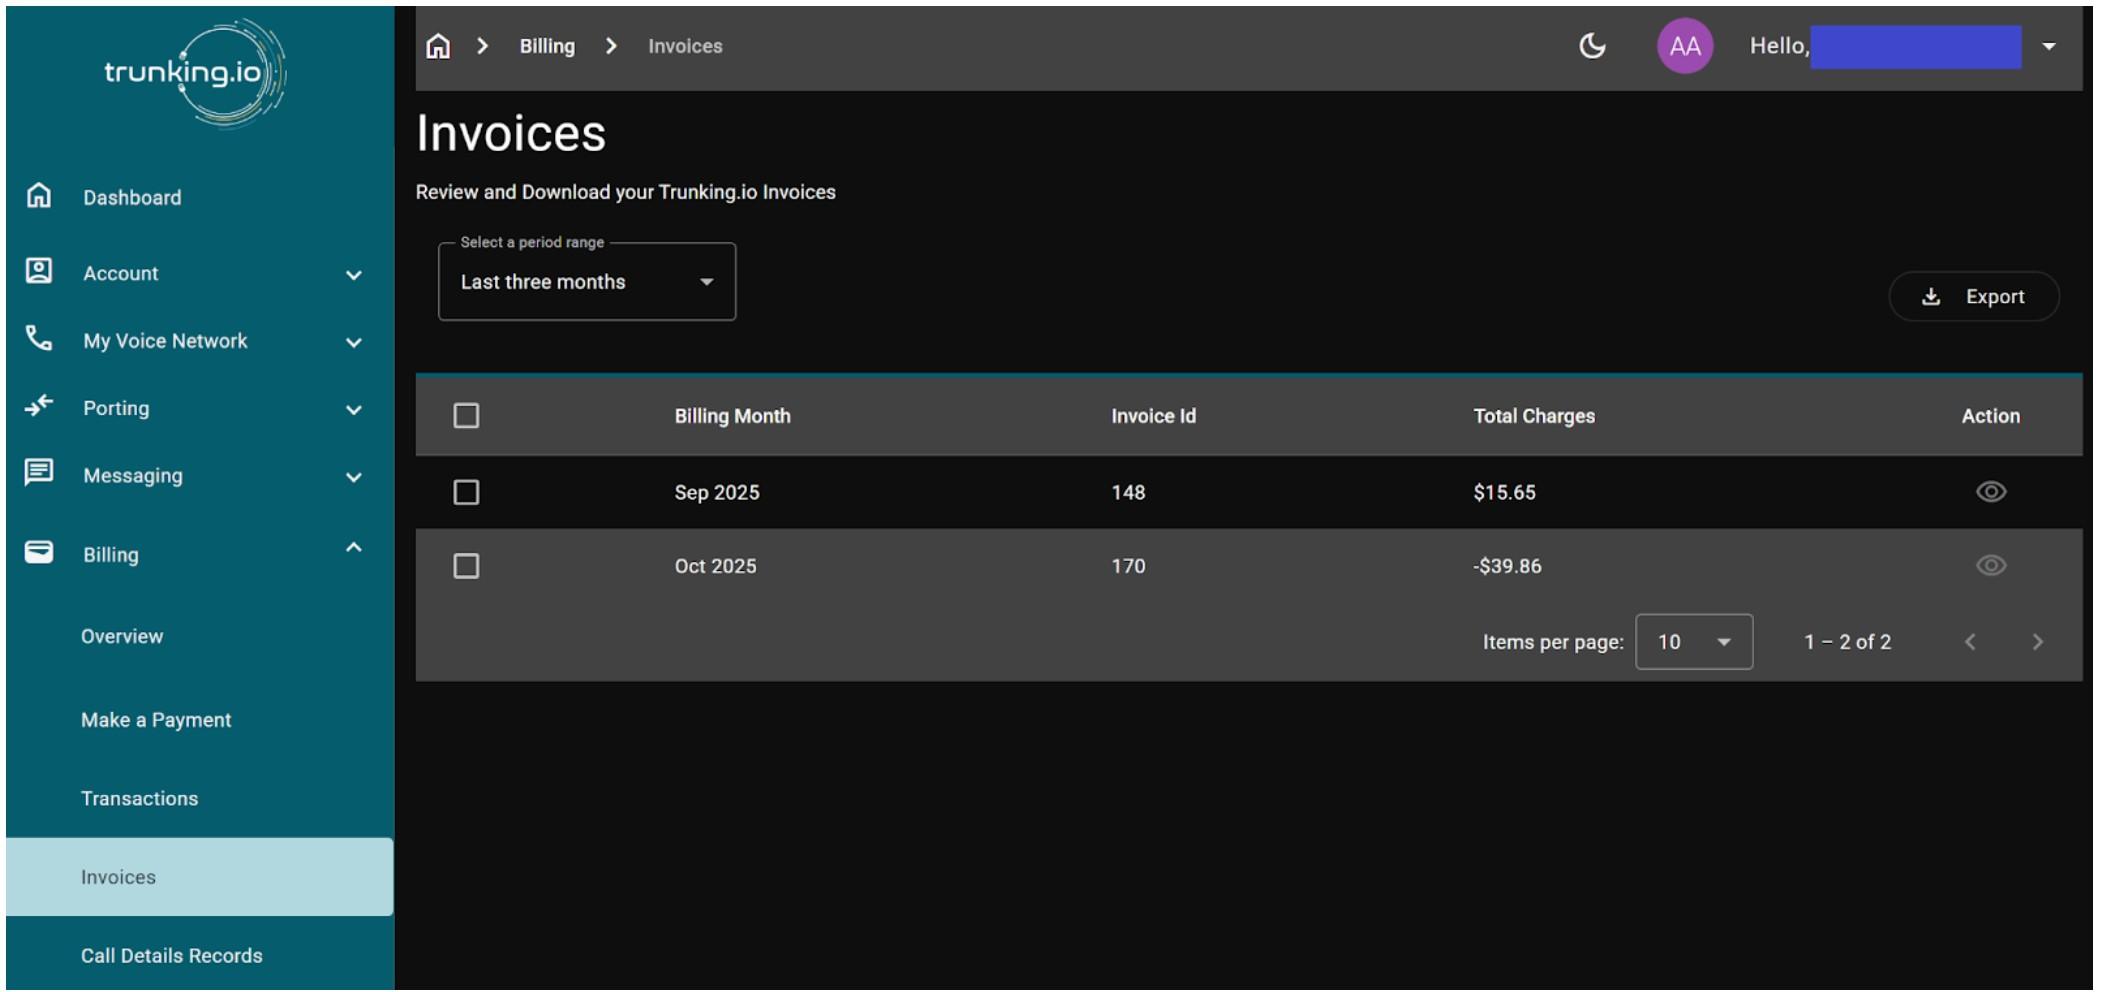Viewport: 2105px width, 992px height.
Task: Click the Billing breadcrumb link
Action: pyautogui.click(x=547, y=46)
